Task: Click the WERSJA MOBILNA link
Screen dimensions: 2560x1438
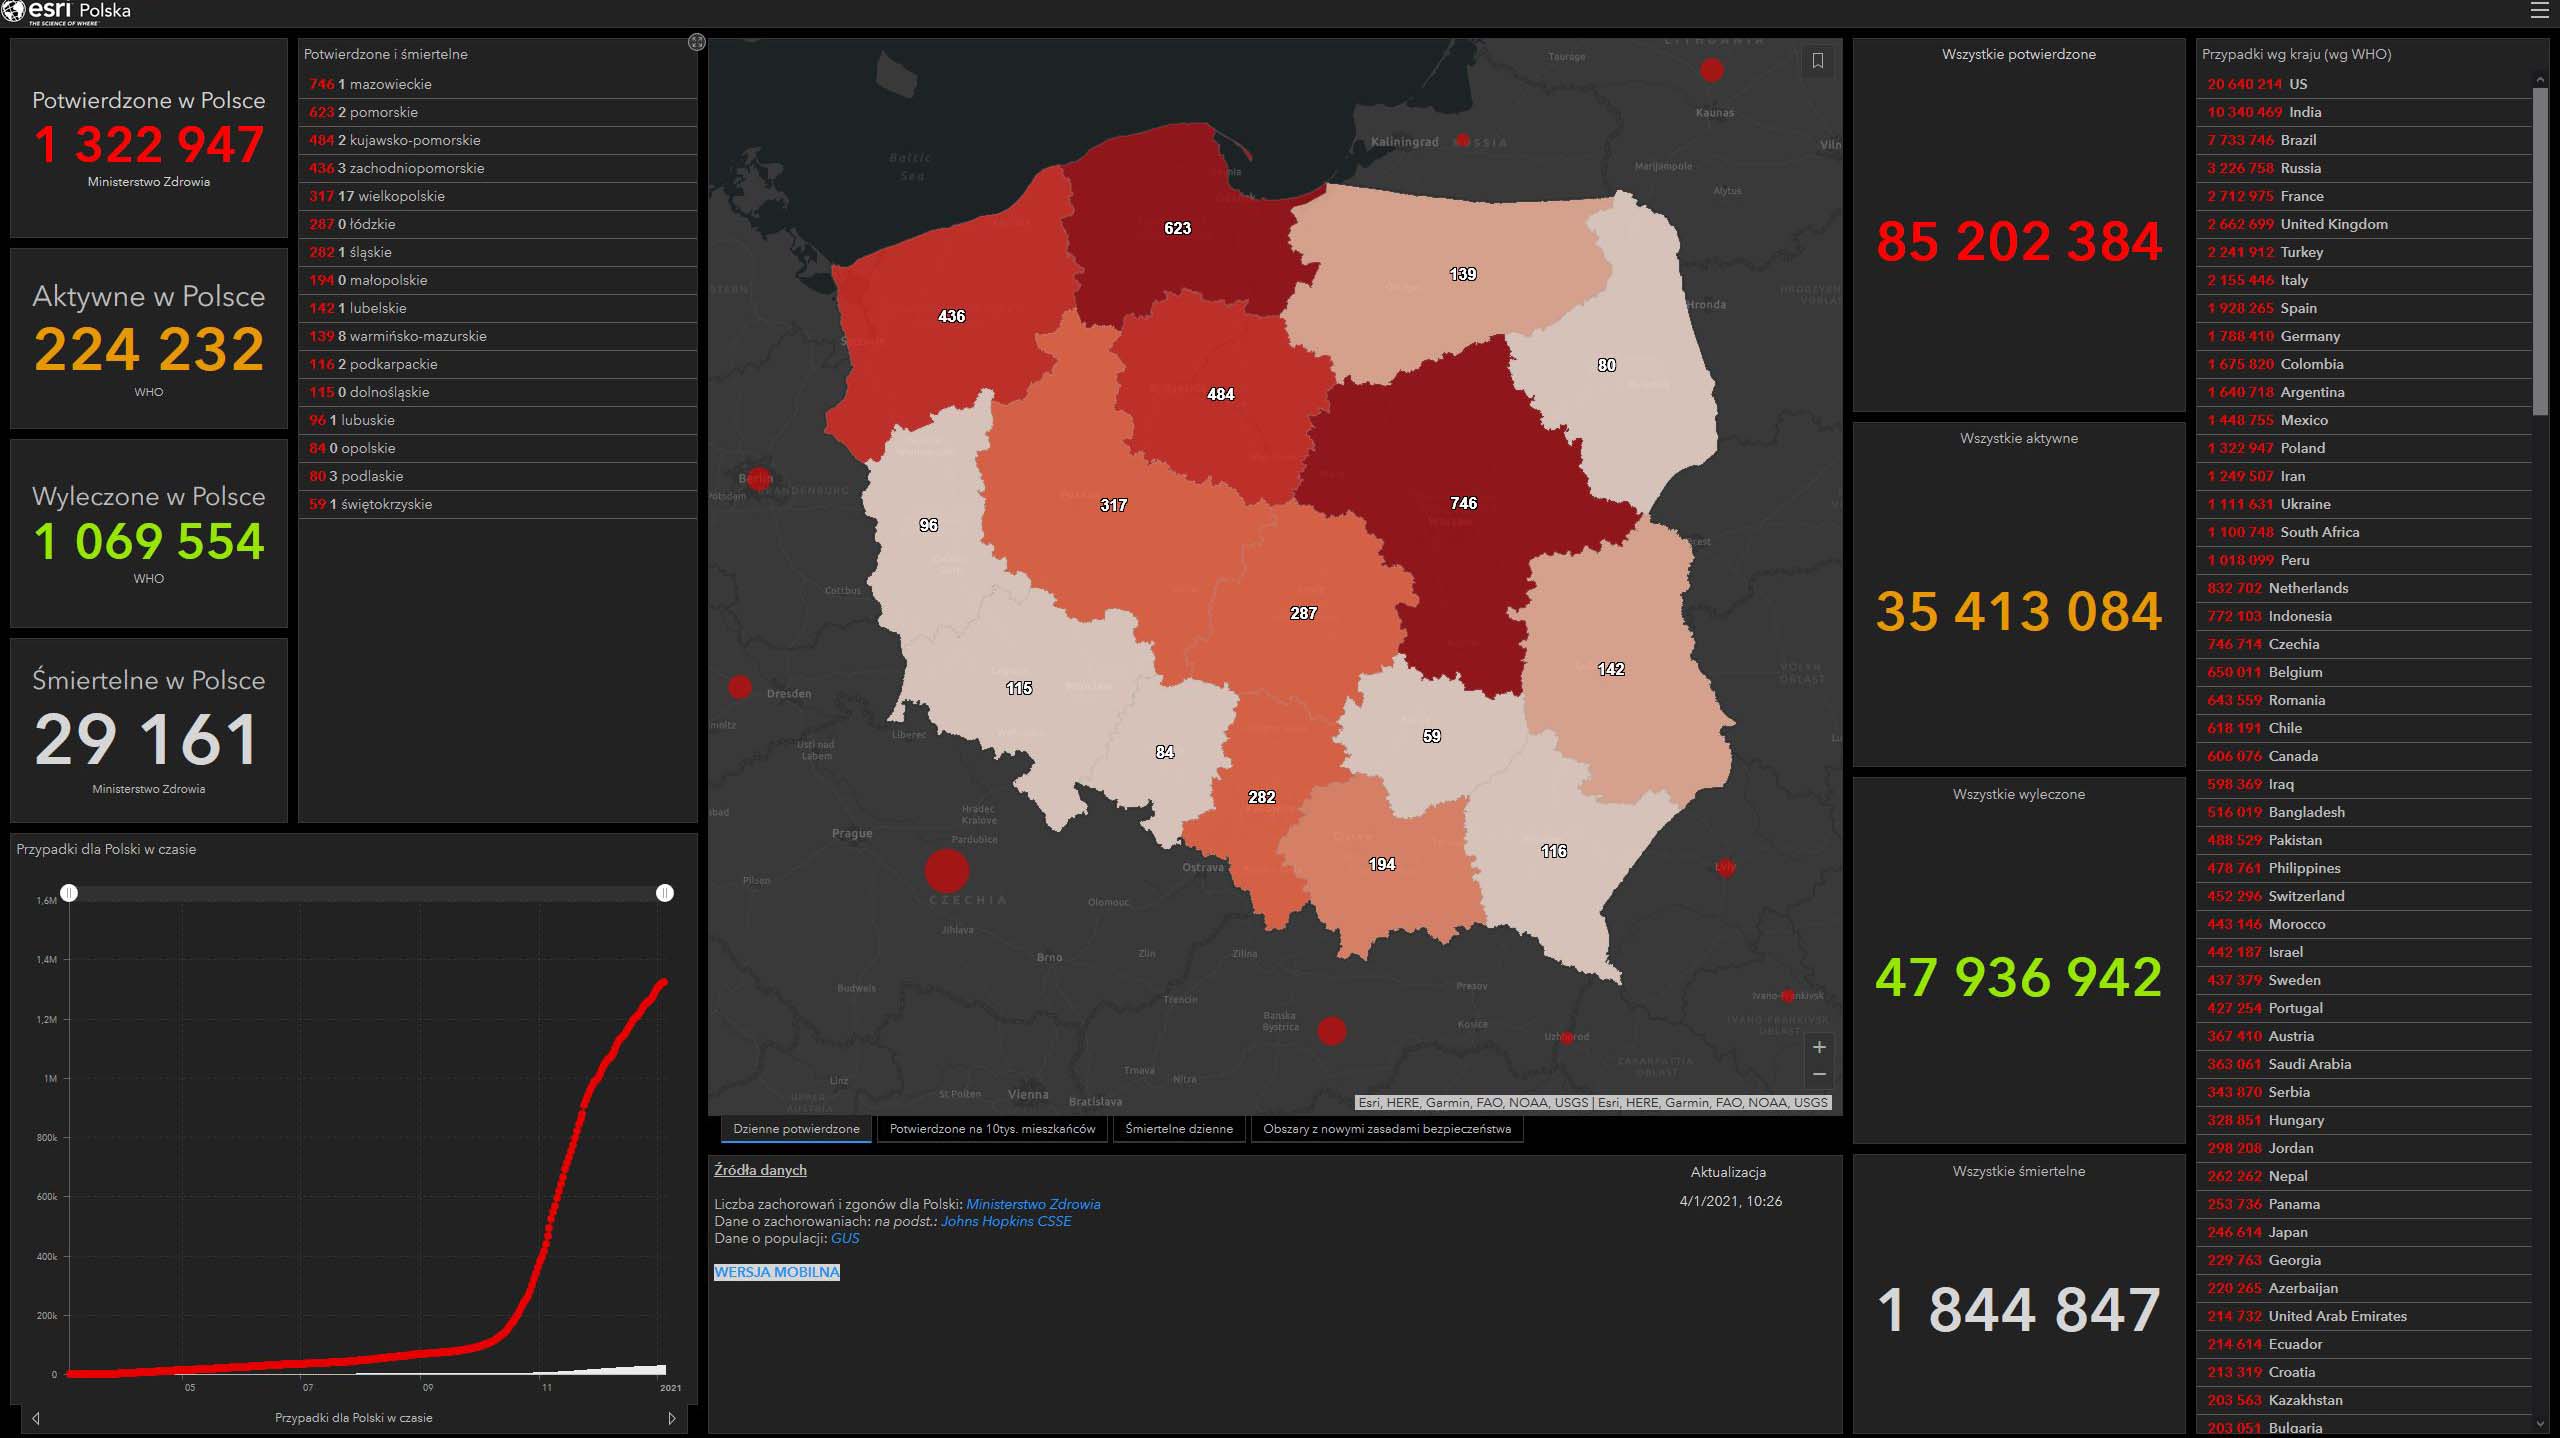Action: tap(776, 1272)
